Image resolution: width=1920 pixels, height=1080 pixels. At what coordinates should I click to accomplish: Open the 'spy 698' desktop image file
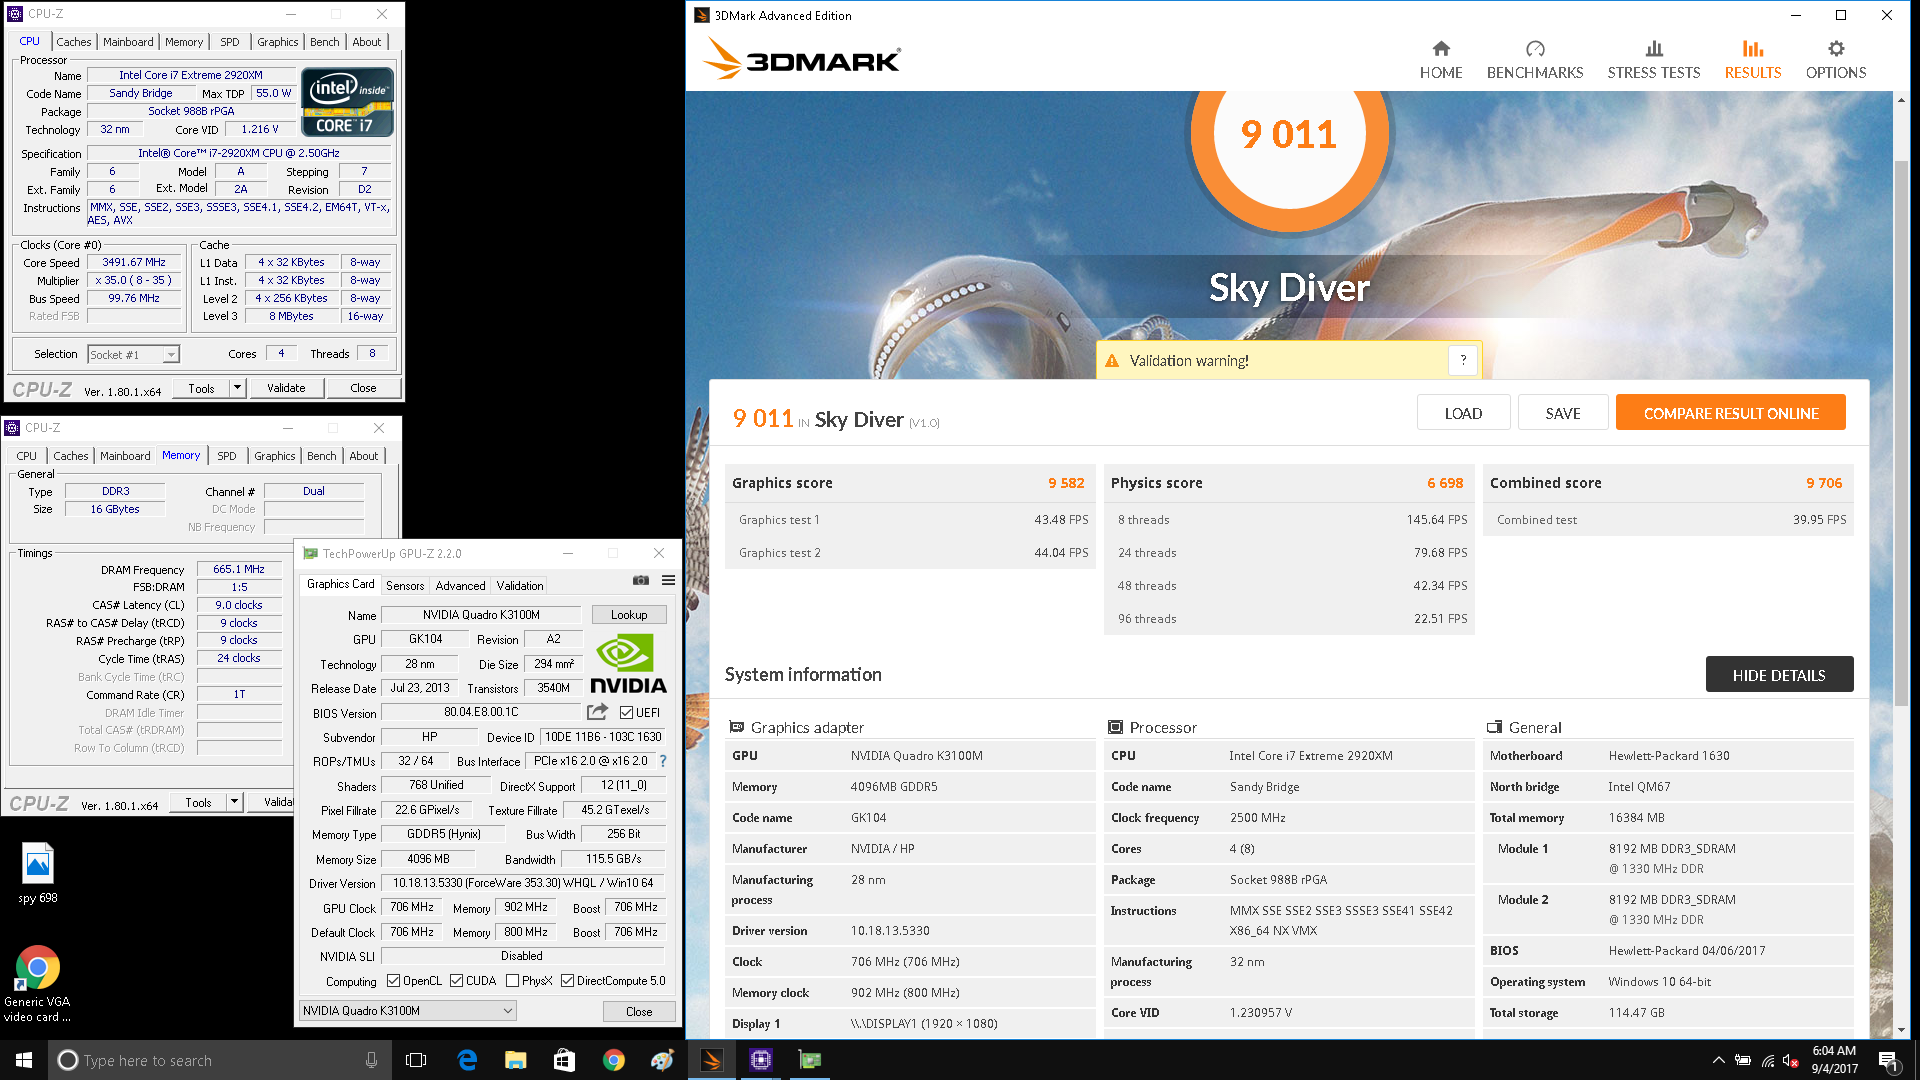click(38, 873)
